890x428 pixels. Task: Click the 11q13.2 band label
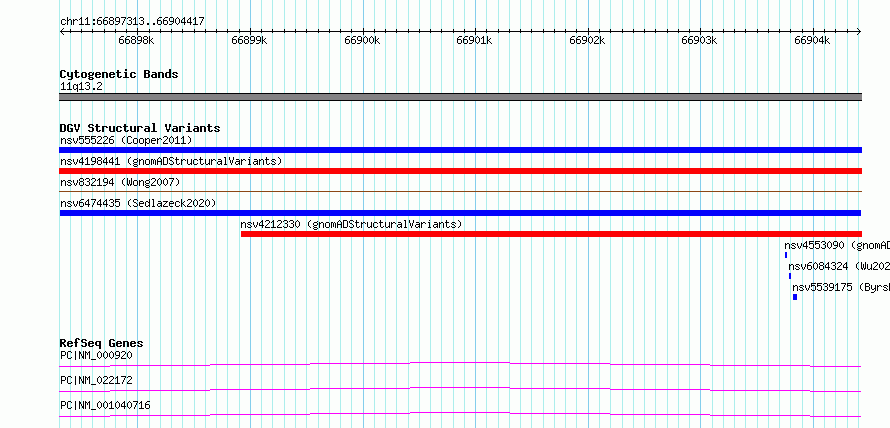[81, 87]
